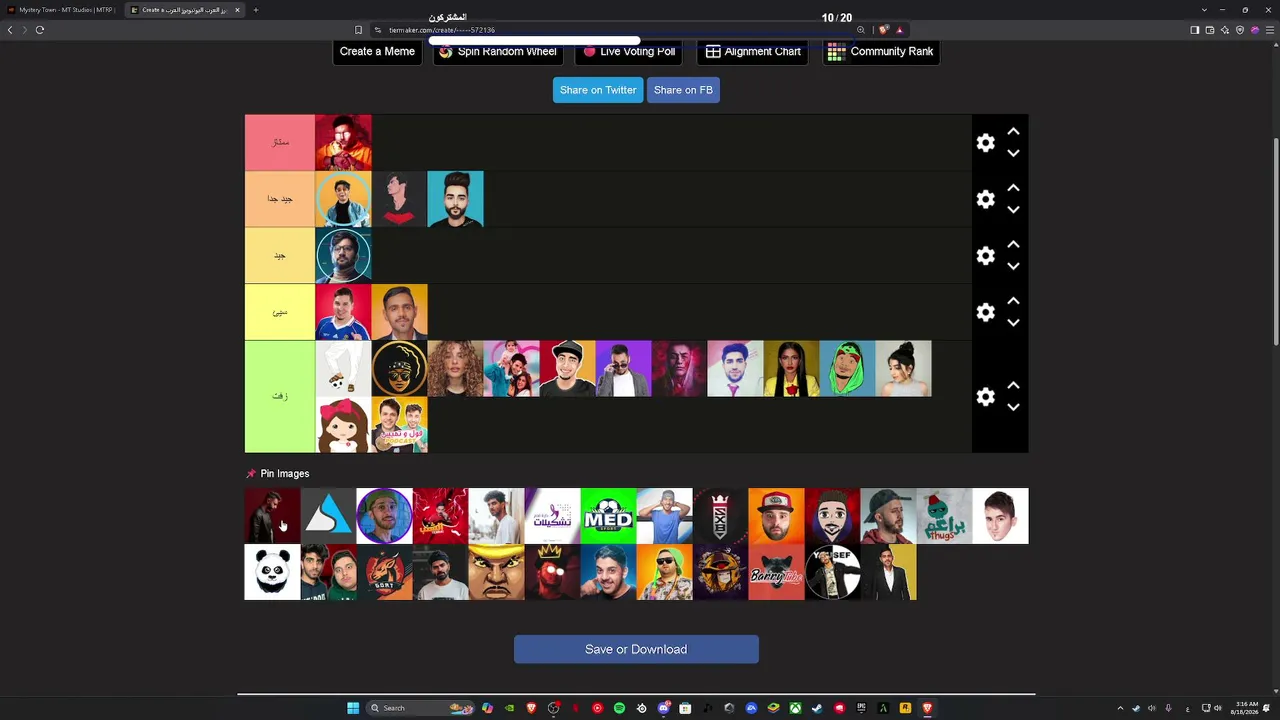Screen dimensions: 1280x720
Task: Move the سيئ tier row down
Action: [1013, 323]
